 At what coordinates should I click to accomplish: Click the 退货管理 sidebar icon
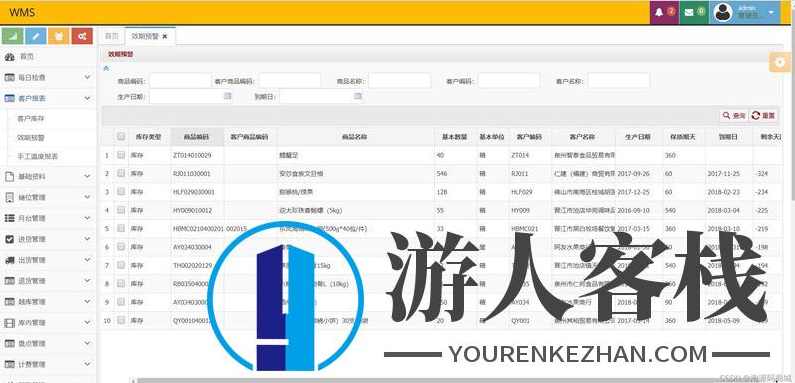pos(10,281)
